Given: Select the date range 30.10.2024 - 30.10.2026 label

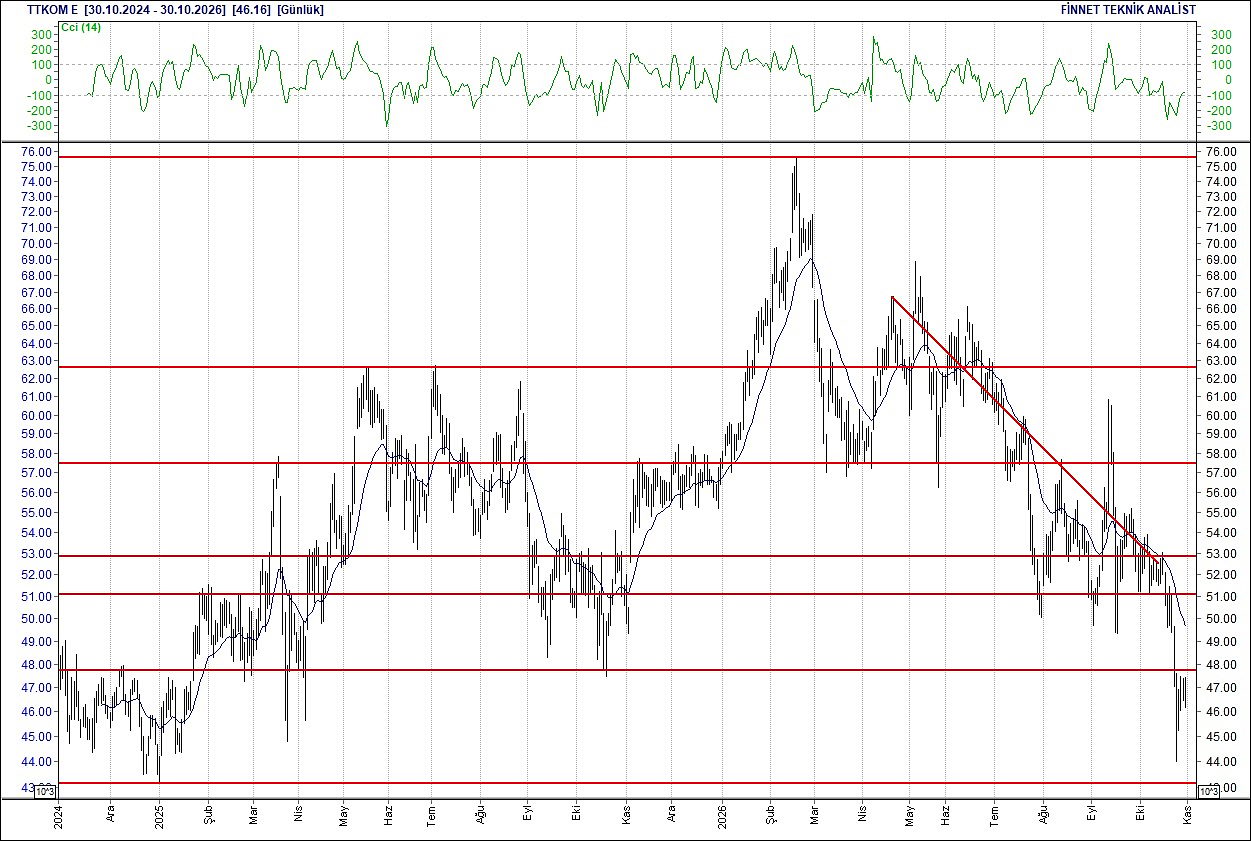Looking at the screenshot, I should pos(156,9).
